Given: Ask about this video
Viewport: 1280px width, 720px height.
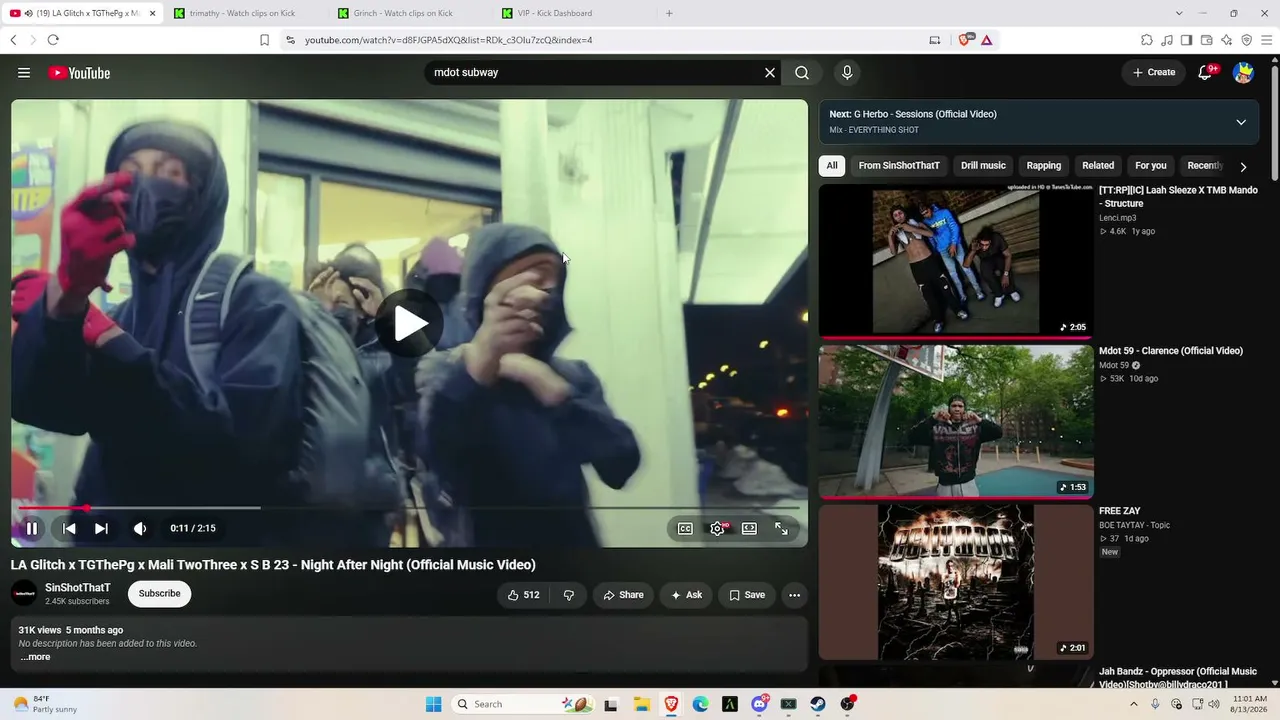Looking at the screenshot, I should [x=686, y=595].
